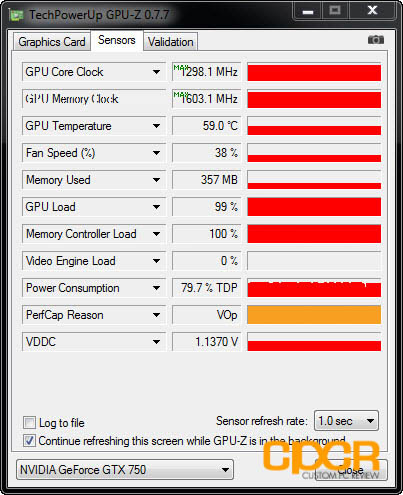403x495 pixels.
Task: Close the window with the X icon
Action: (372, 11)
